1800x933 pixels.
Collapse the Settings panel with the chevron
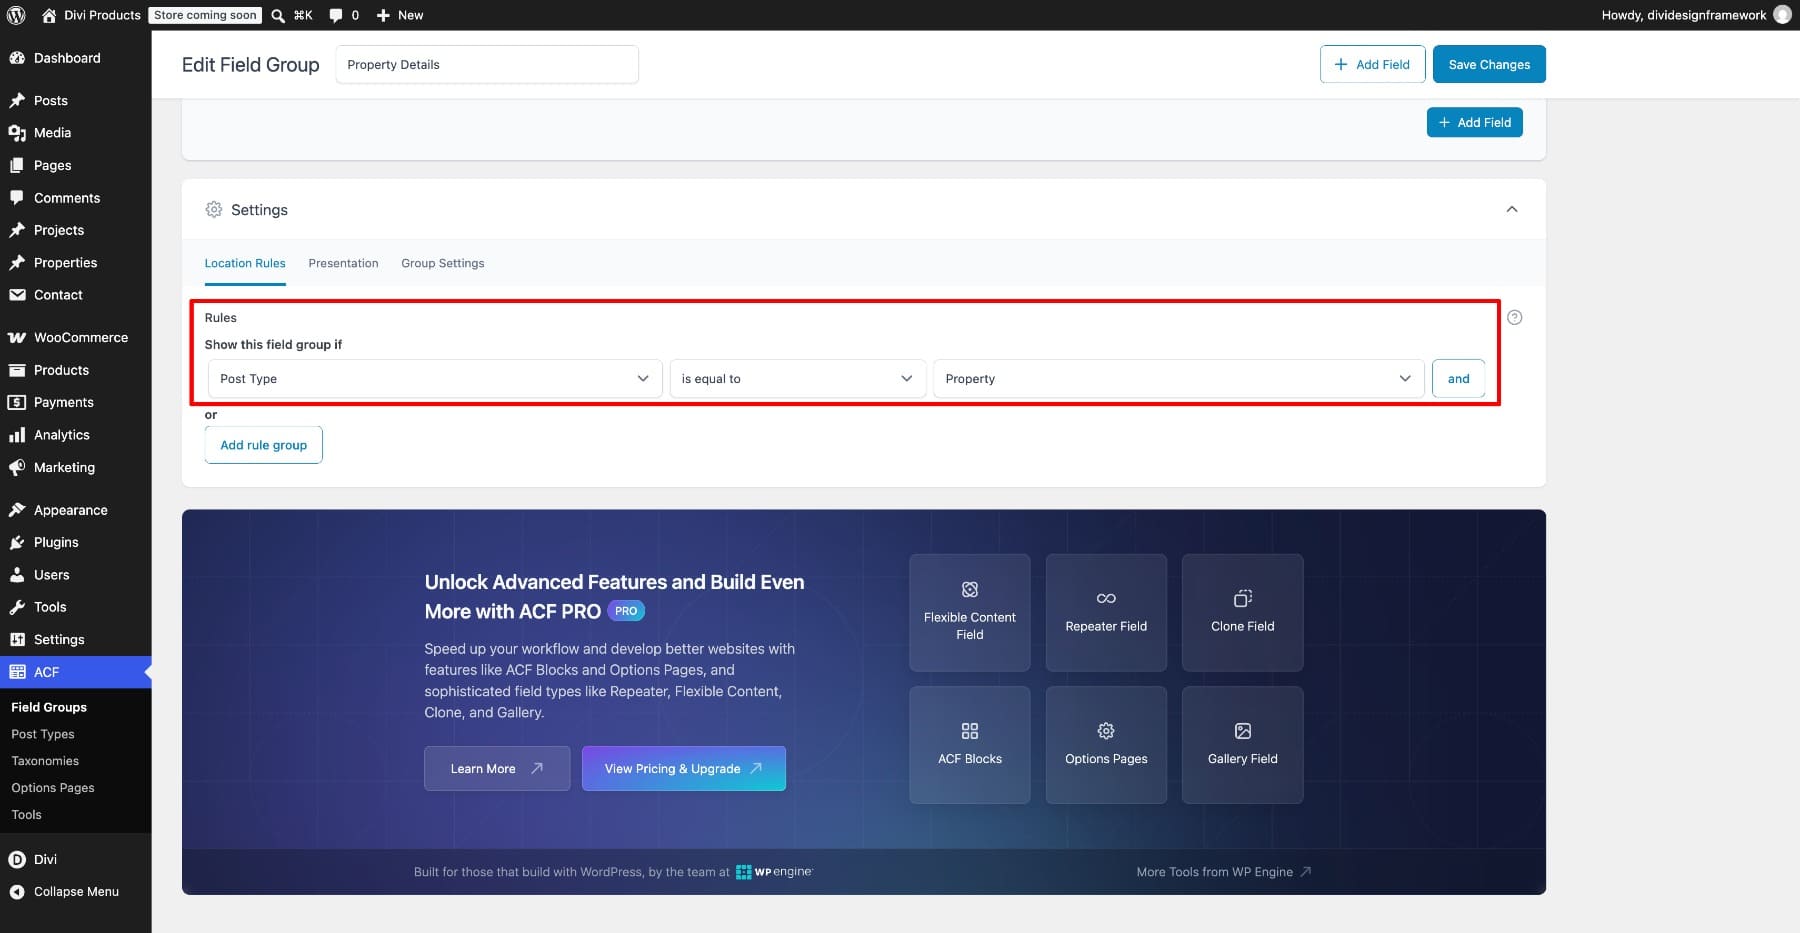tap(1511, 209)
